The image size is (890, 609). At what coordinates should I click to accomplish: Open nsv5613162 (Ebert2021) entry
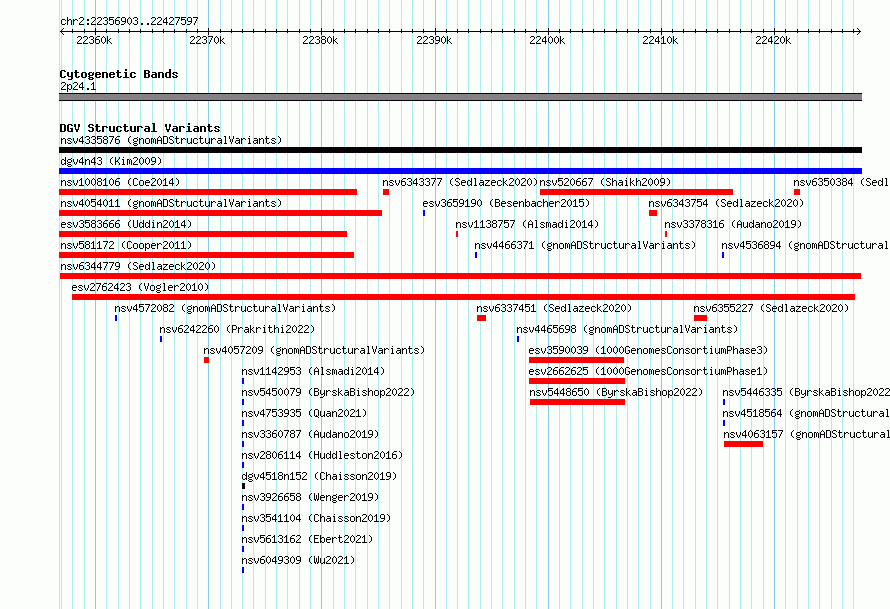(x=307, y=539)
